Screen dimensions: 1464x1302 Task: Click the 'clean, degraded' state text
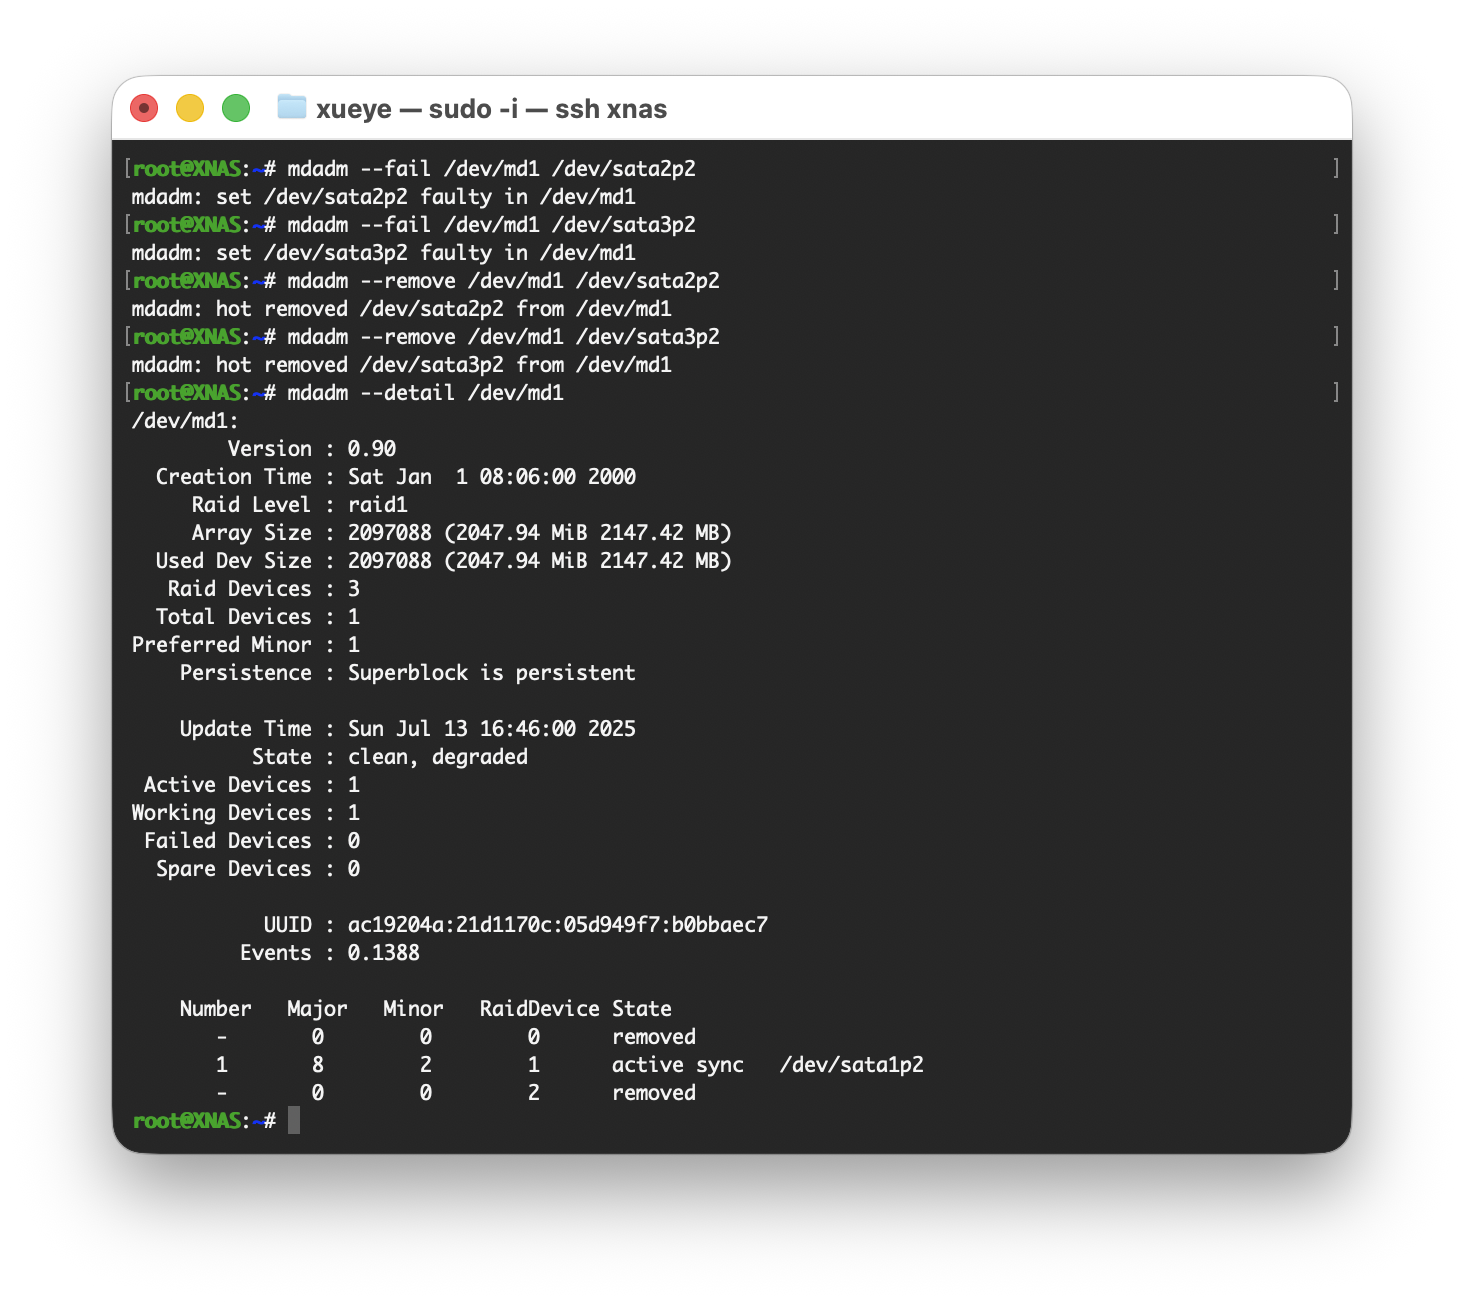coord(437,757)
